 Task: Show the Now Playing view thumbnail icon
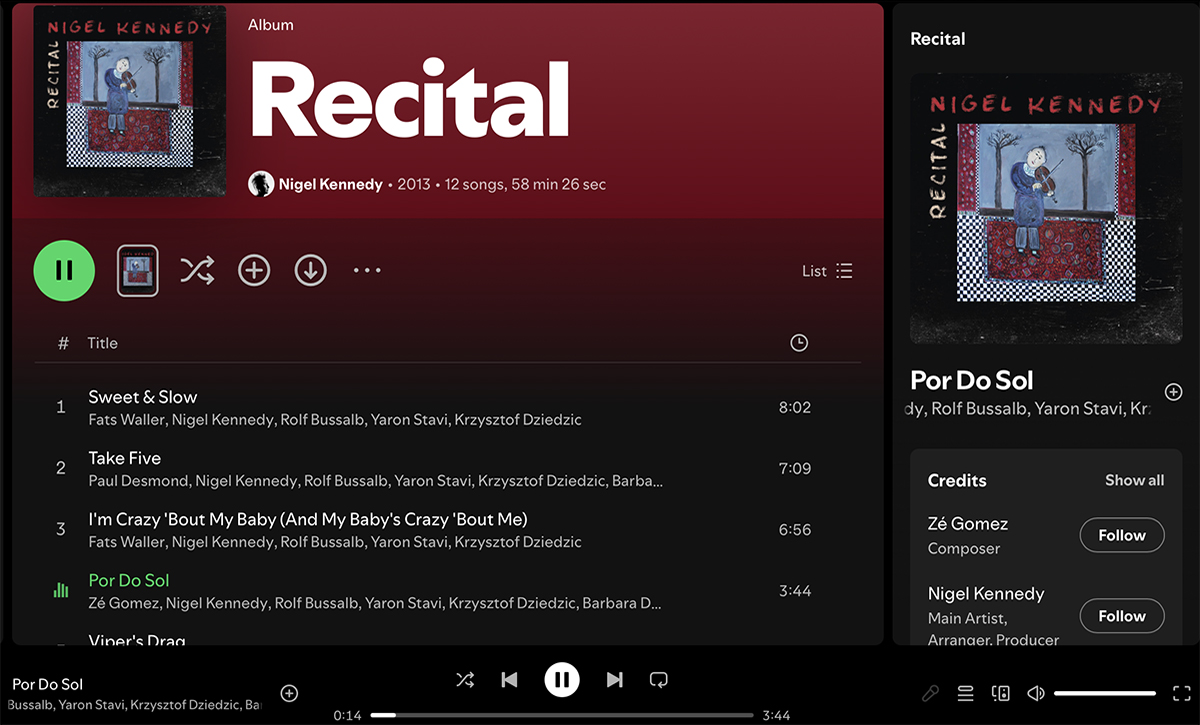pyautogui.click(x=137, y=270)
